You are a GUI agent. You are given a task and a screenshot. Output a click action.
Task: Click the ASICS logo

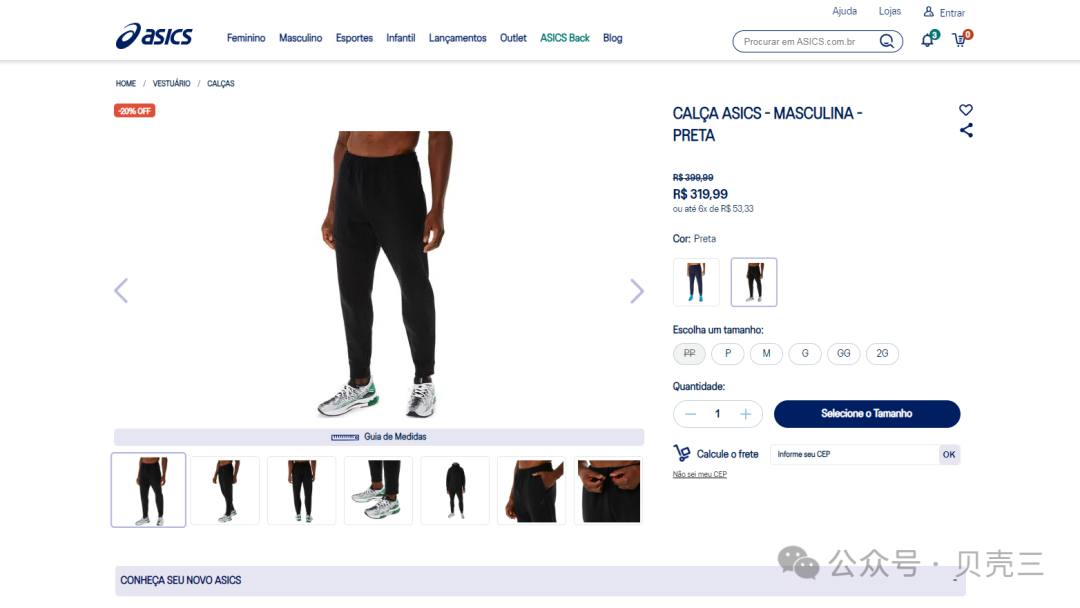click(x=154, y=36)
